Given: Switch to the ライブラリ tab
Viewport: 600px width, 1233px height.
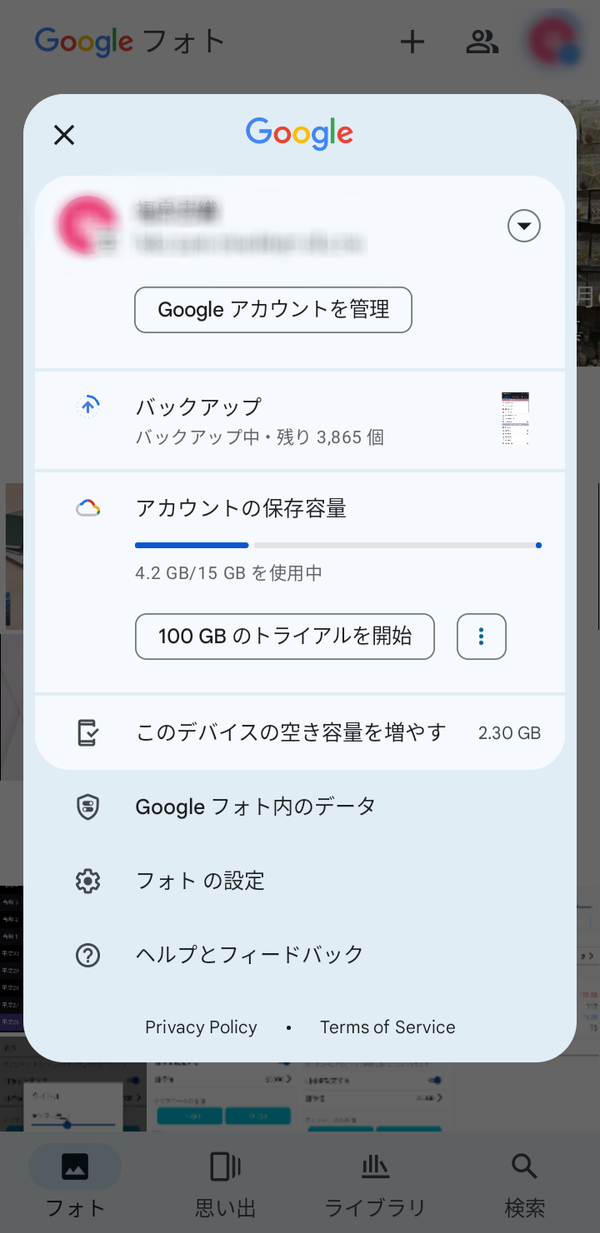Looking at the screenshot, I should [375, 1186].
